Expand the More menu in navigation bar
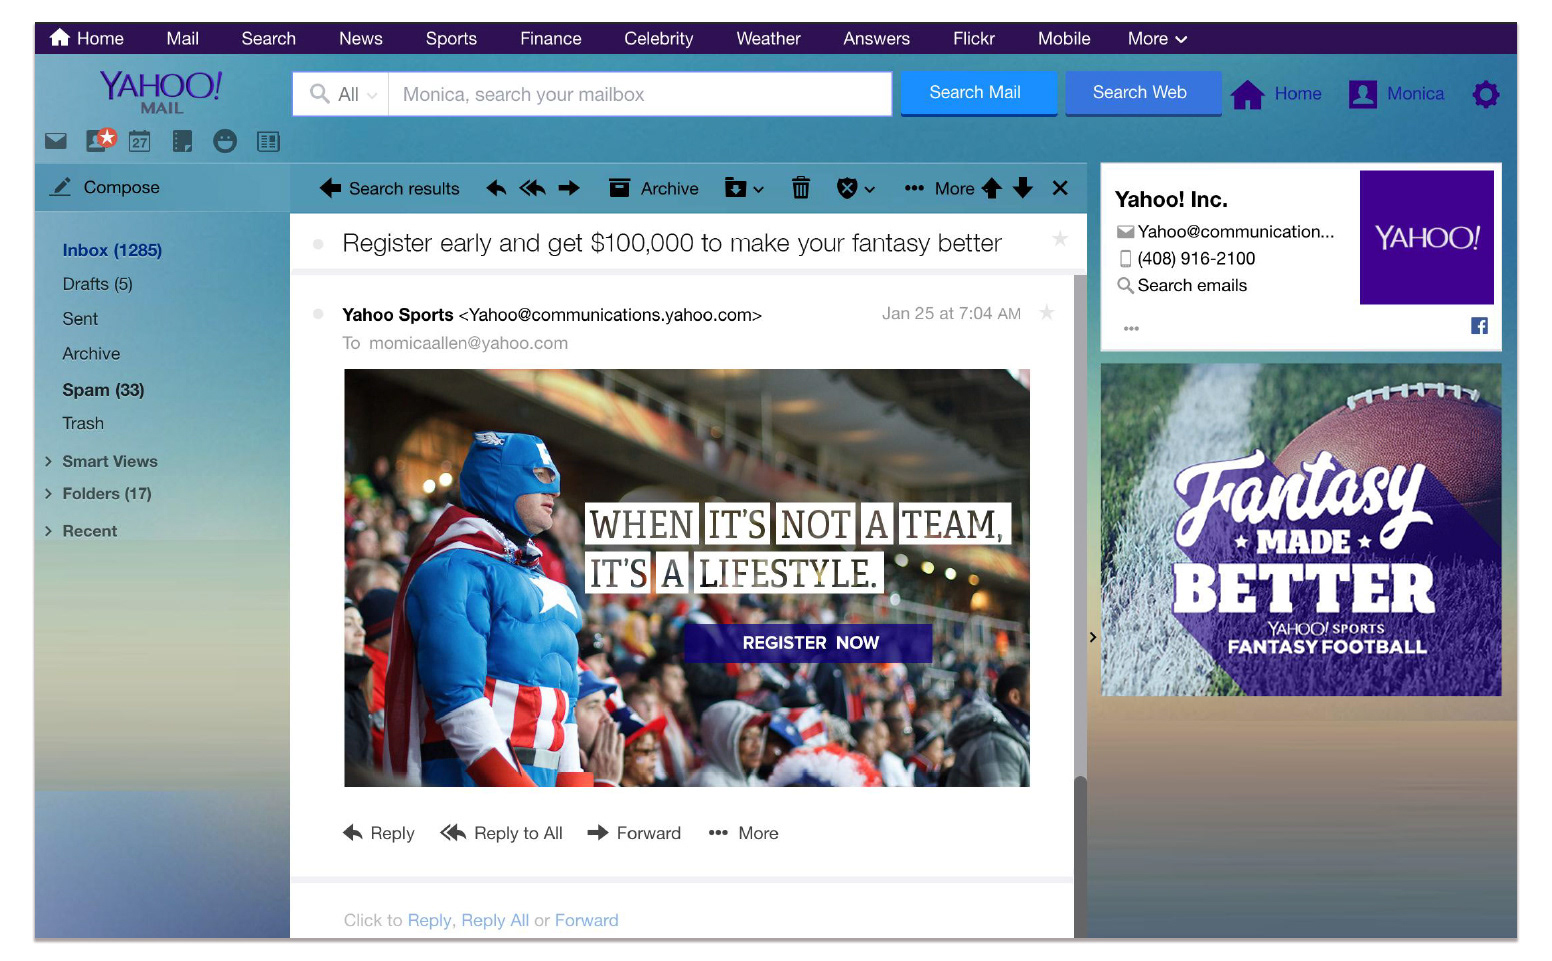Image resolution: width=1552 pixels, height=961 pixels. [1157, 38]
